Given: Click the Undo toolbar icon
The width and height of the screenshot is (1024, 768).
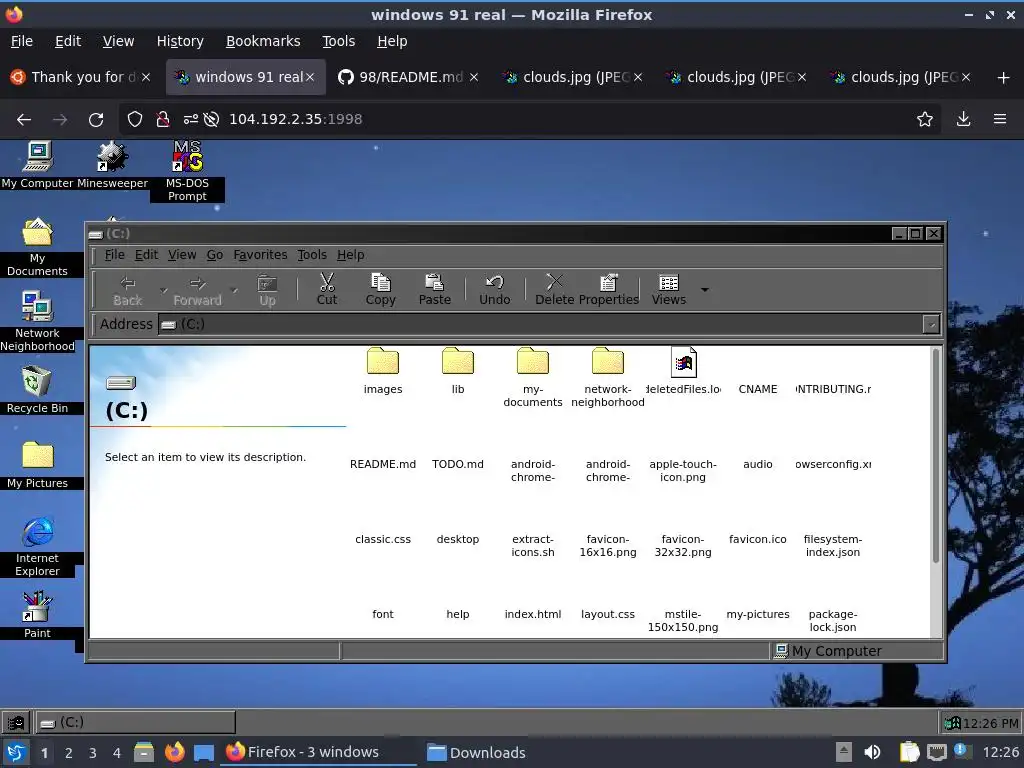Looking at the screenshot, I should pyautogui.click(x=494, y=289).
